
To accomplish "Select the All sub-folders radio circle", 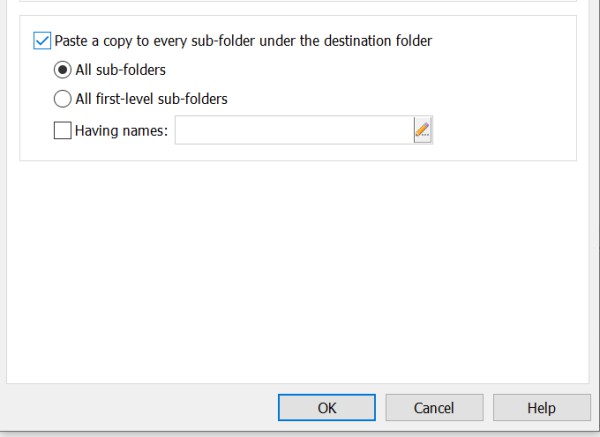I will [62, 70].
